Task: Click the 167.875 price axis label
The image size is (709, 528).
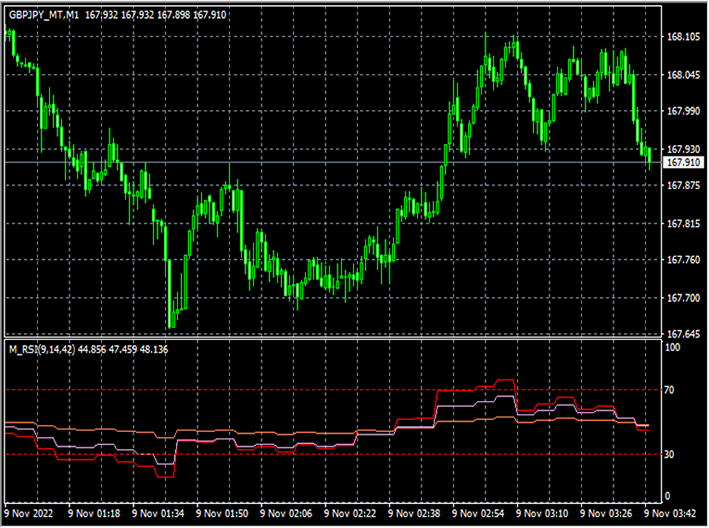Action: tap(684, 186)
